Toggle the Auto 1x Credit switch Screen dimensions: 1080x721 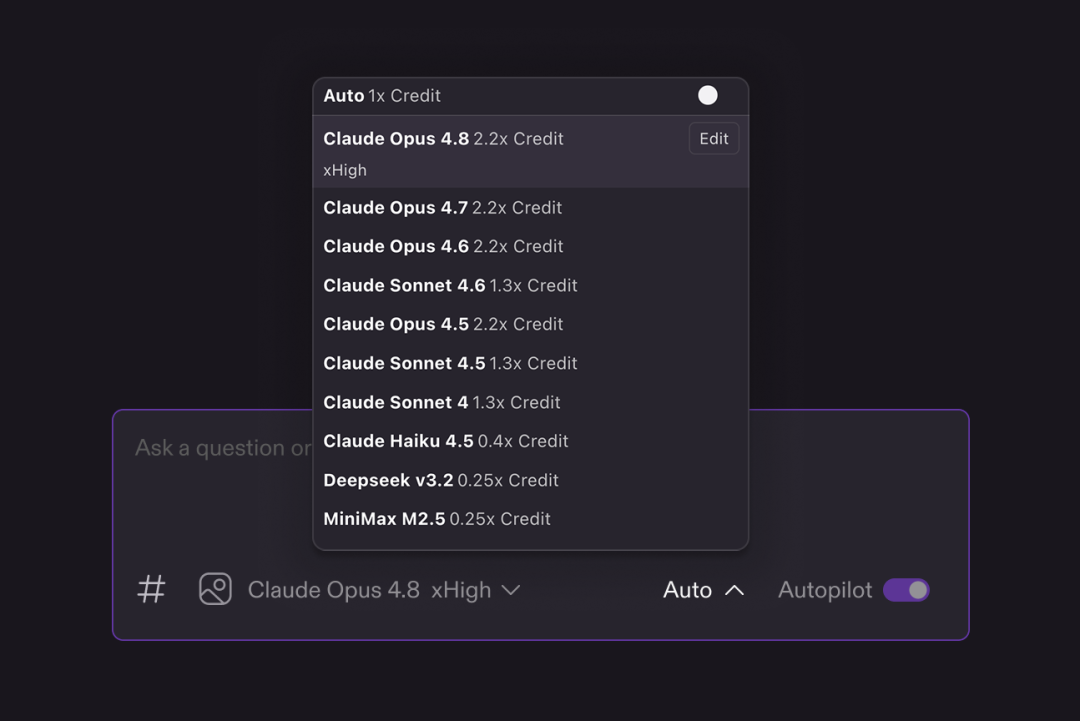pos(707,95)
